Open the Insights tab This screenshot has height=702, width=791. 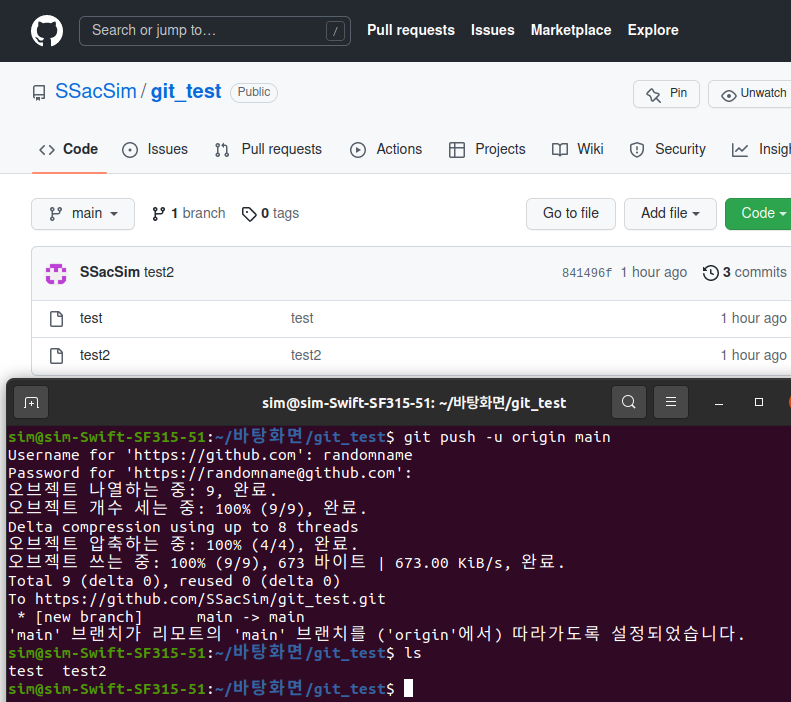click(761, 149)
